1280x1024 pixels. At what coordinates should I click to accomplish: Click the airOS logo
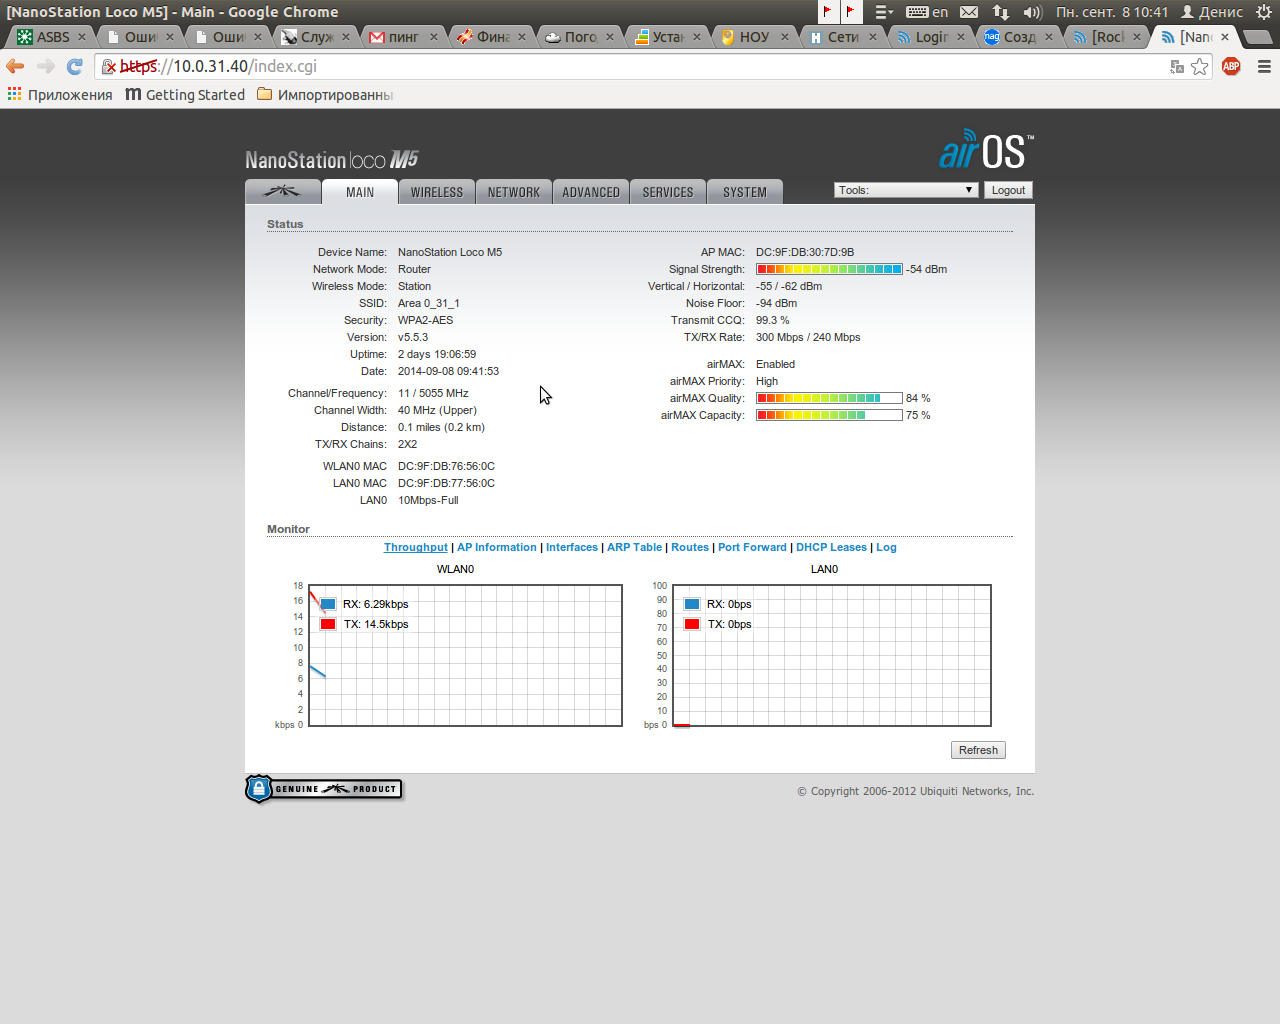[986, 150]
